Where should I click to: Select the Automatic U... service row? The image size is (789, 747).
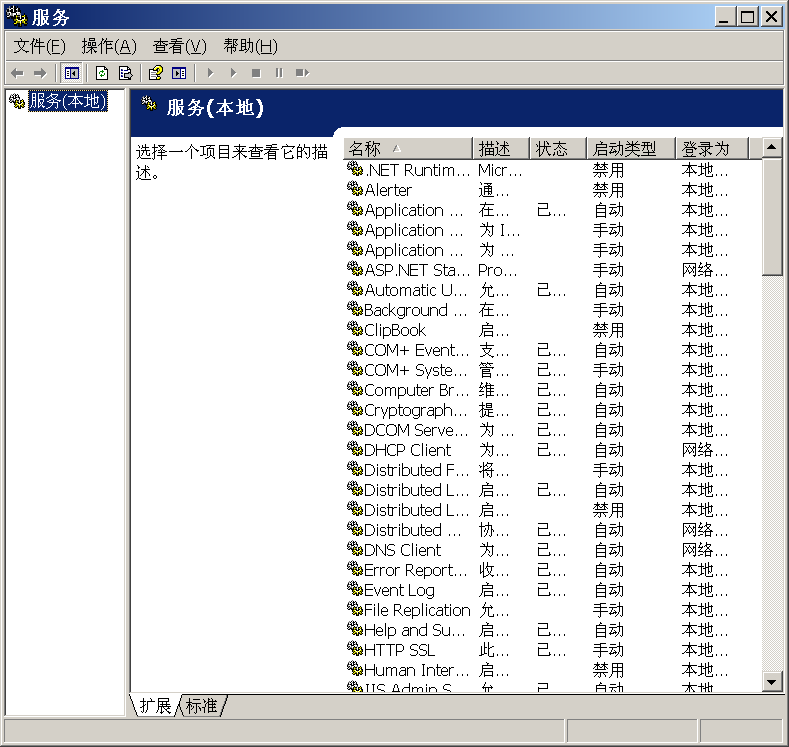click(x=553, y=290)
